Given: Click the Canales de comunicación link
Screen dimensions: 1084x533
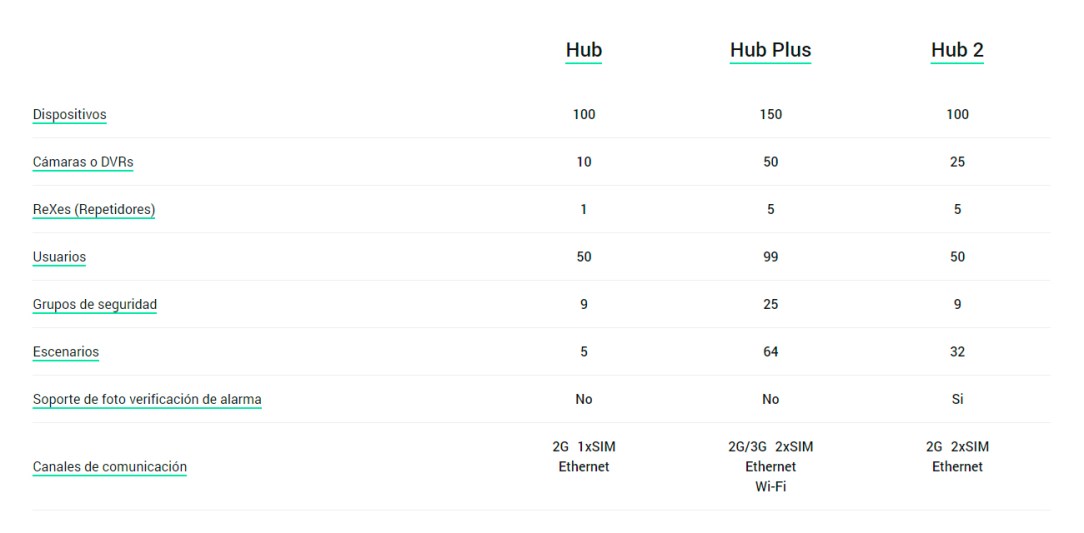Looking at the screenshot, I should click(110, 466).
